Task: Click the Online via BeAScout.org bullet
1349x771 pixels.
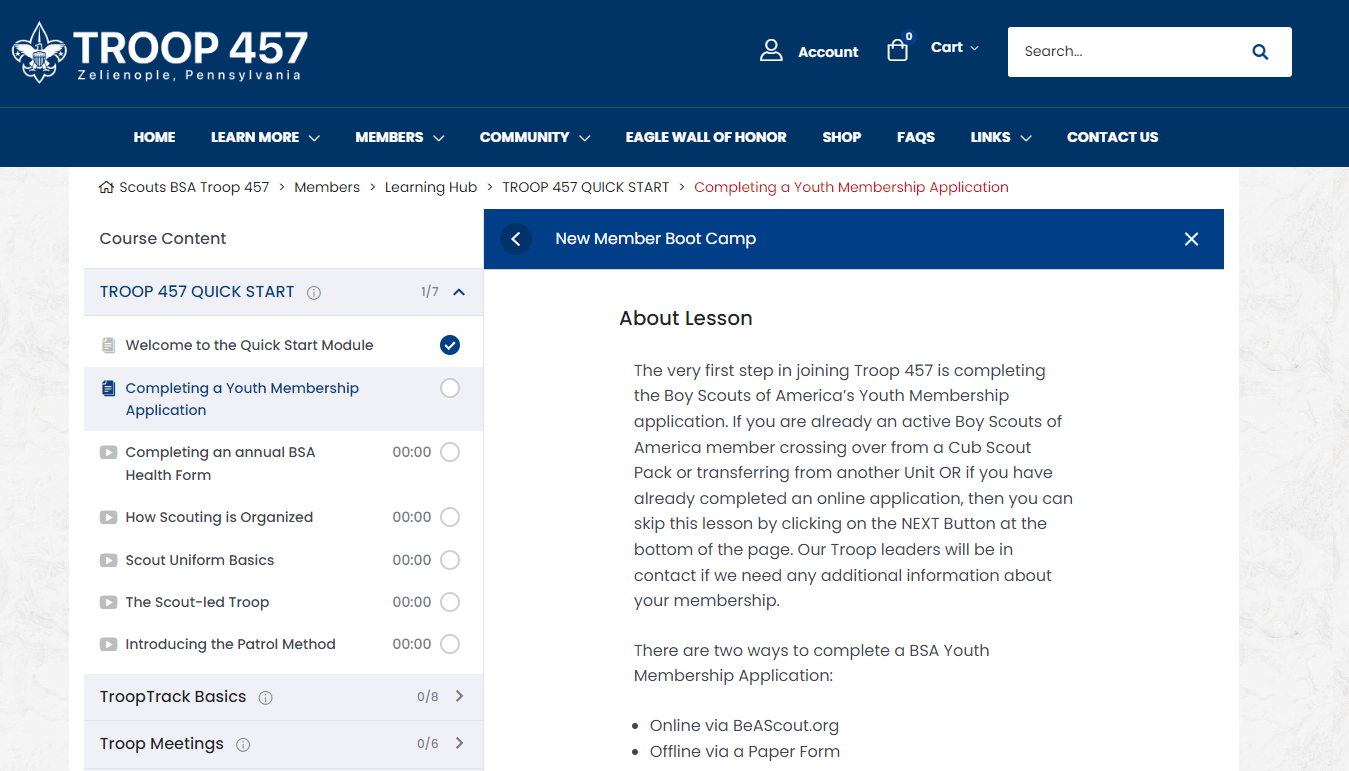Action: [744, 725]
